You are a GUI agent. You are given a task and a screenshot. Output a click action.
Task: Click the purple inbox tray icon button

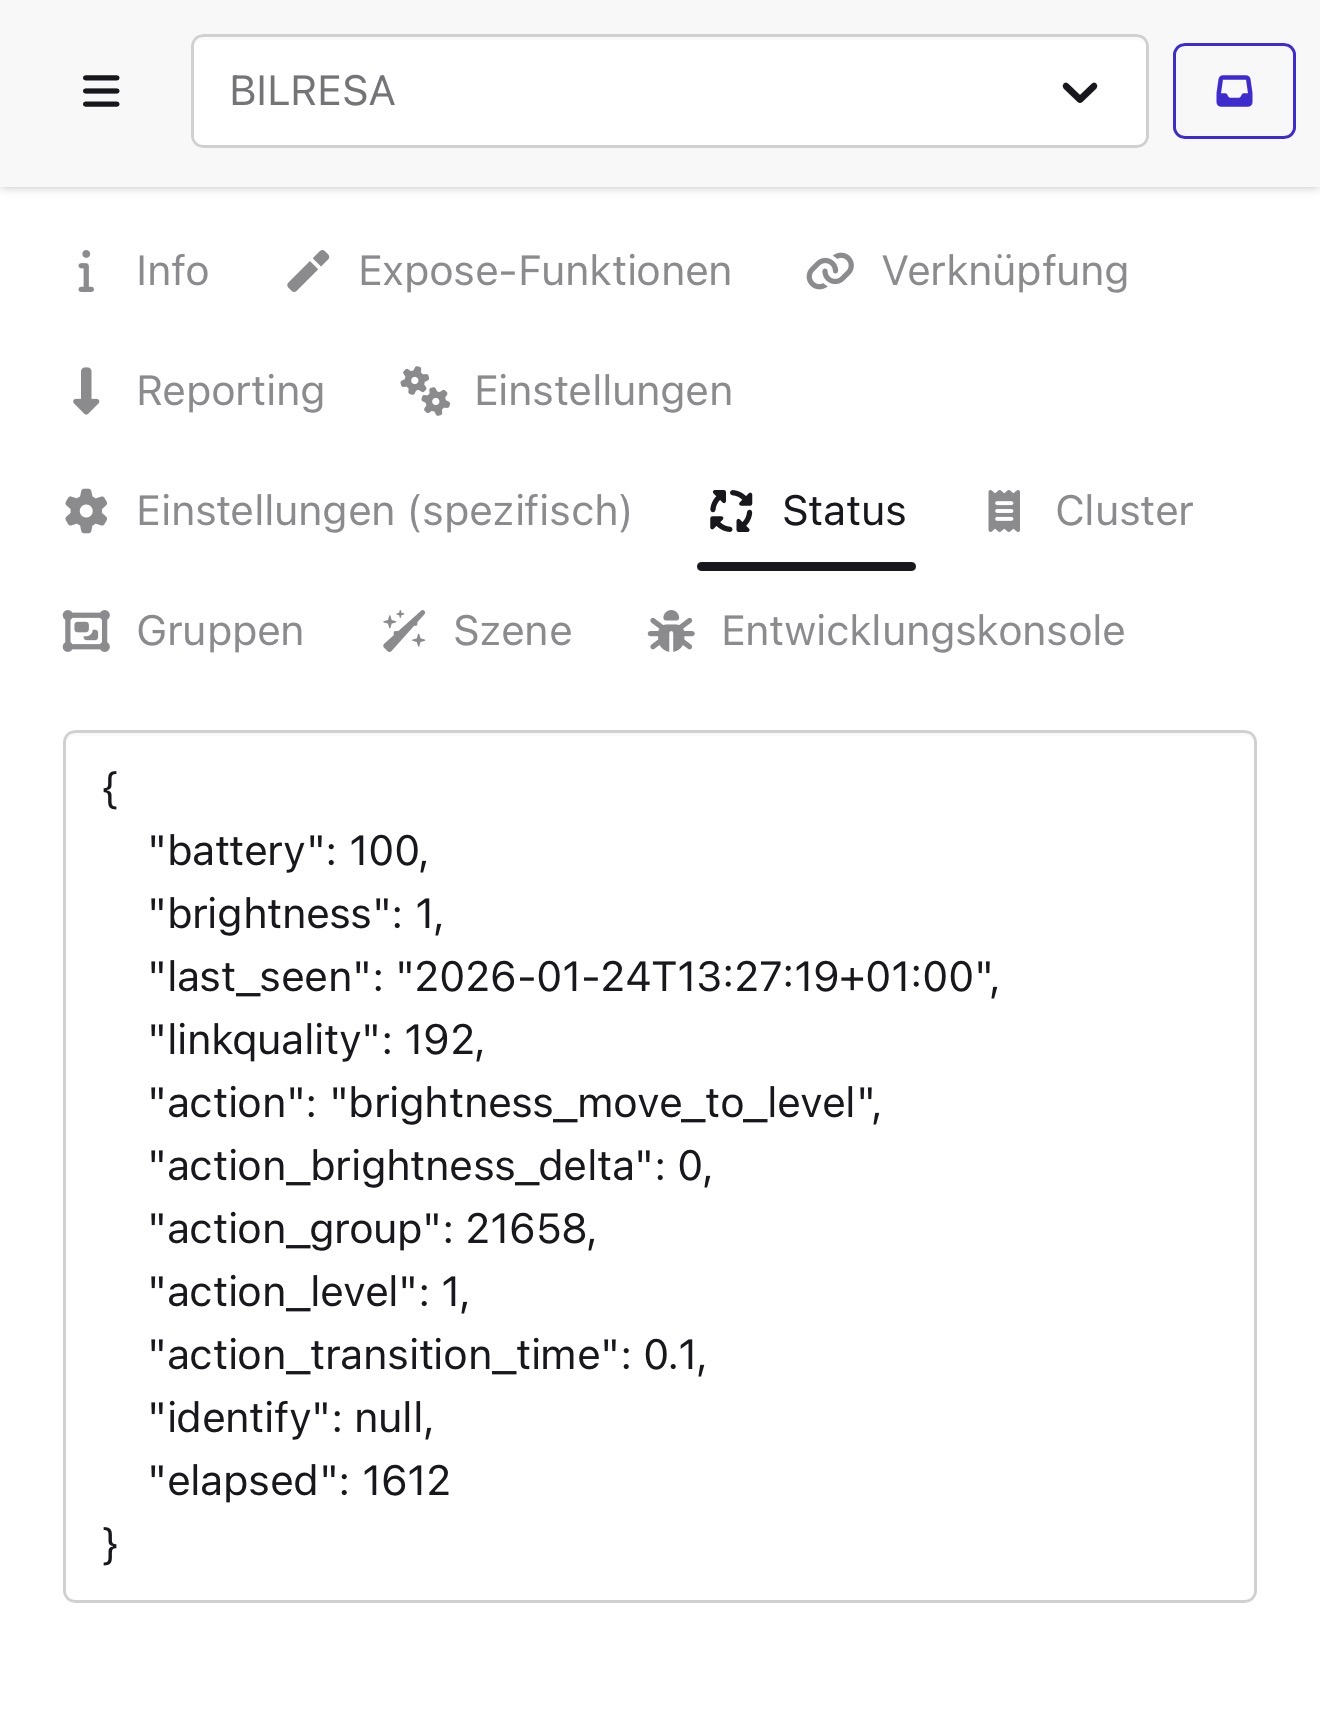pos(1233,91)
